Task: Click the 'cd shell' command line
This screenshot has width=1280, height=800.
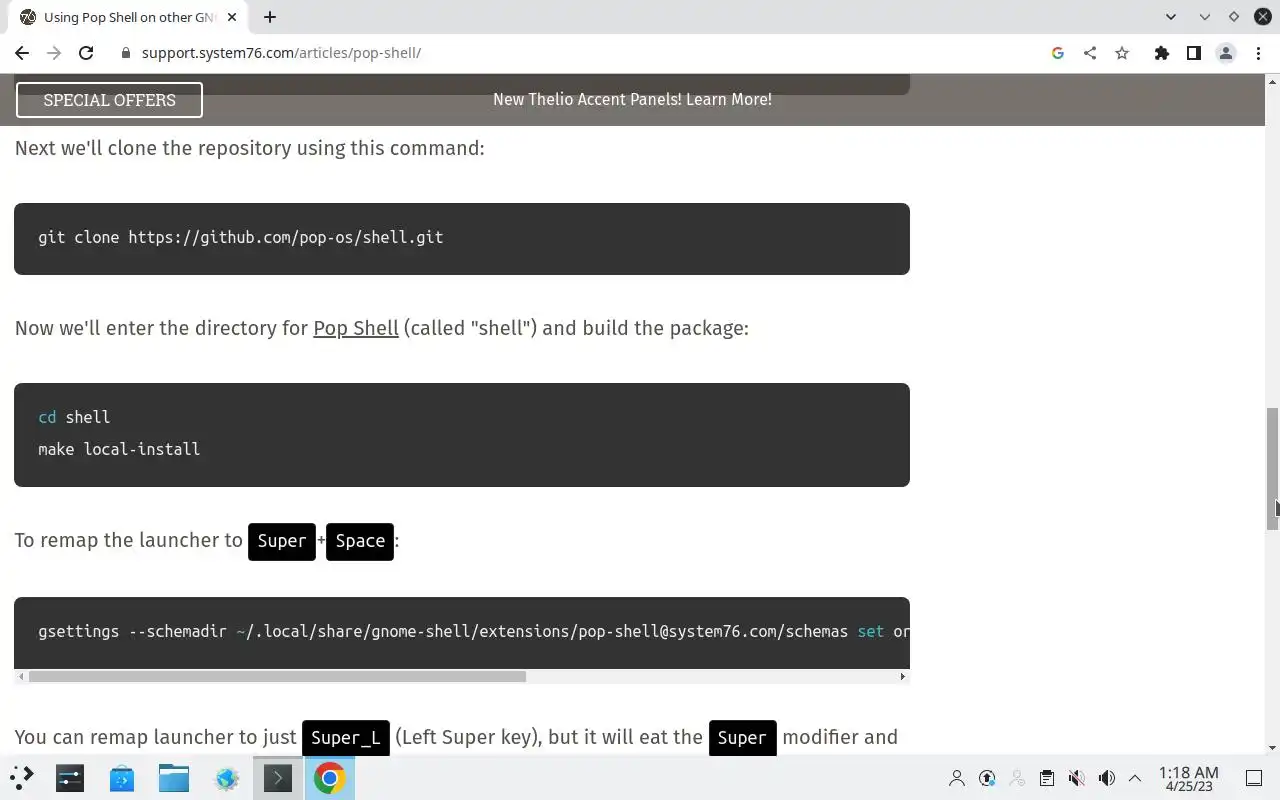Action: coord(74,417)
